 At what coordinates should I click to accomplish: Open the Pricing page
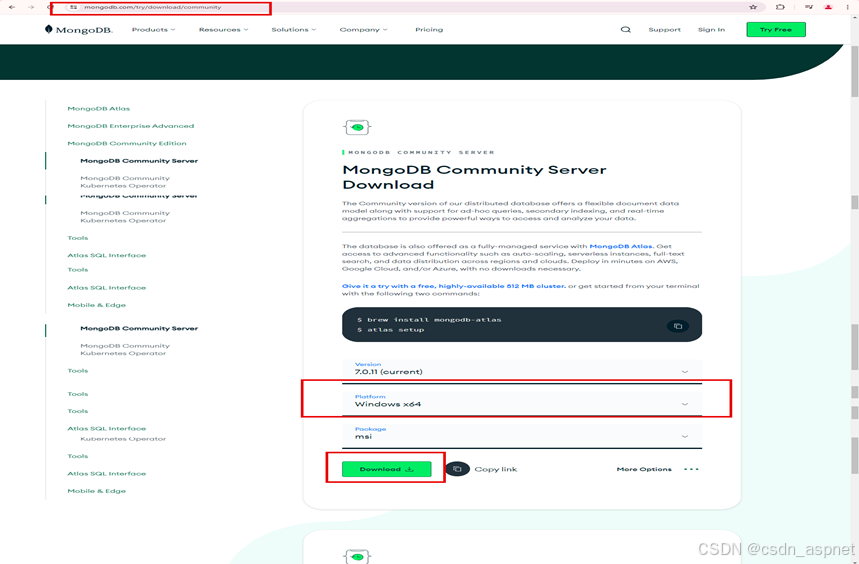[x=429, y=30]
